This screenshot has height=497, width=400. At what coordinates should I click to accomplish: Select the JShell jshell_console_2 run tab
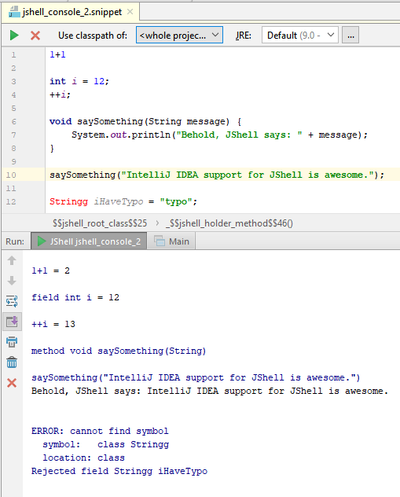point(89,241)
